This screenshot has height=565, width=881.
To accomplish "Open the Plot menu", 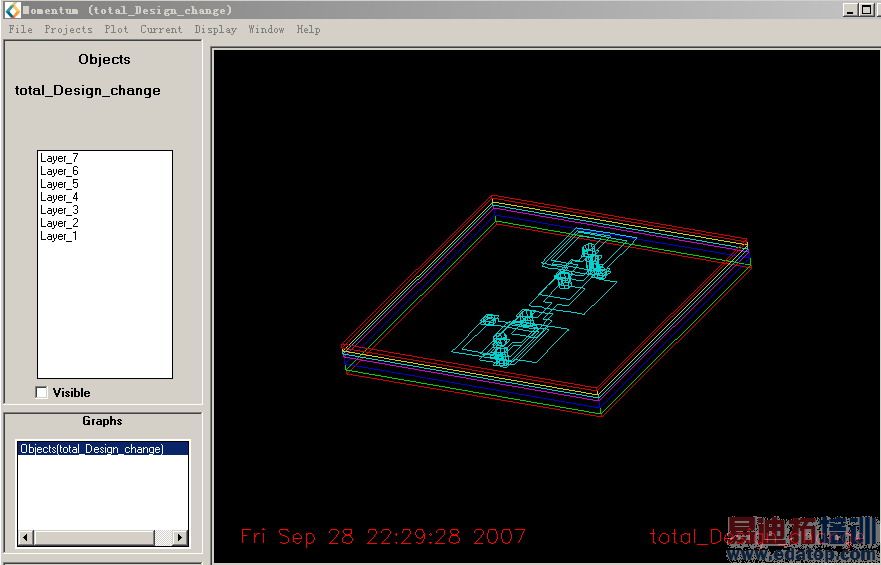I will coord(116,29).
